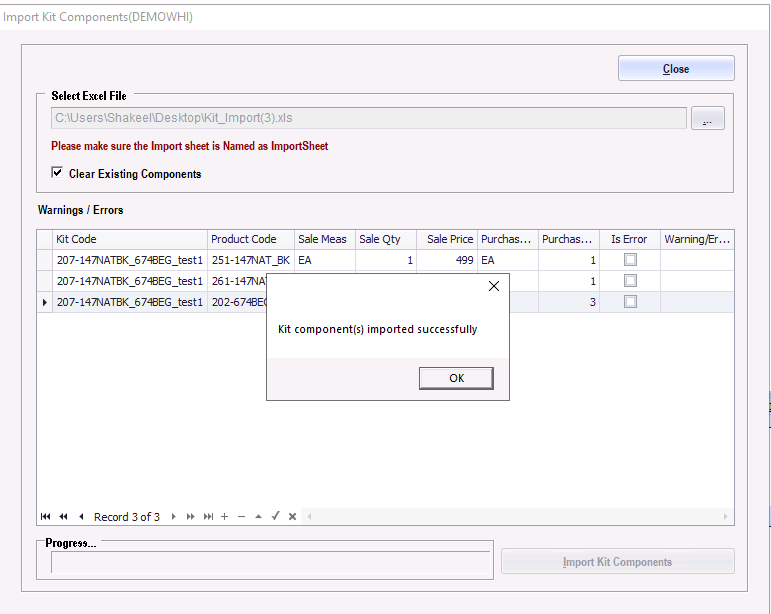Open file browser with ellipsis button
Image resolution: width=771 pixels, height=614 pixels.
coord(707,119)
